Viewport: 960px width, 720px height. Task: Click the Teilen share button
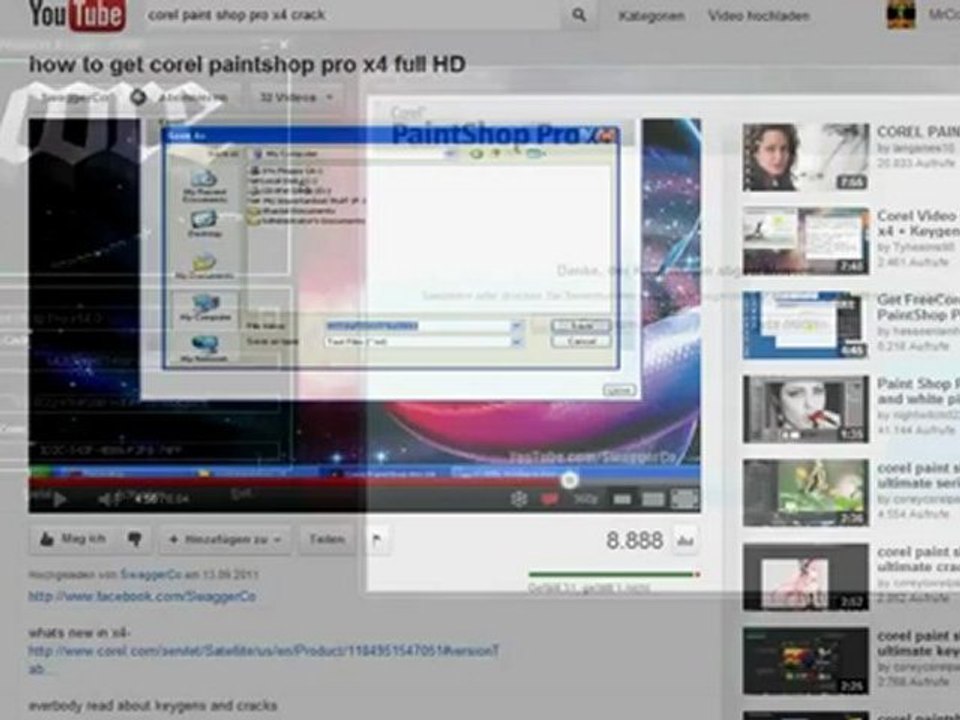point(327,539)
